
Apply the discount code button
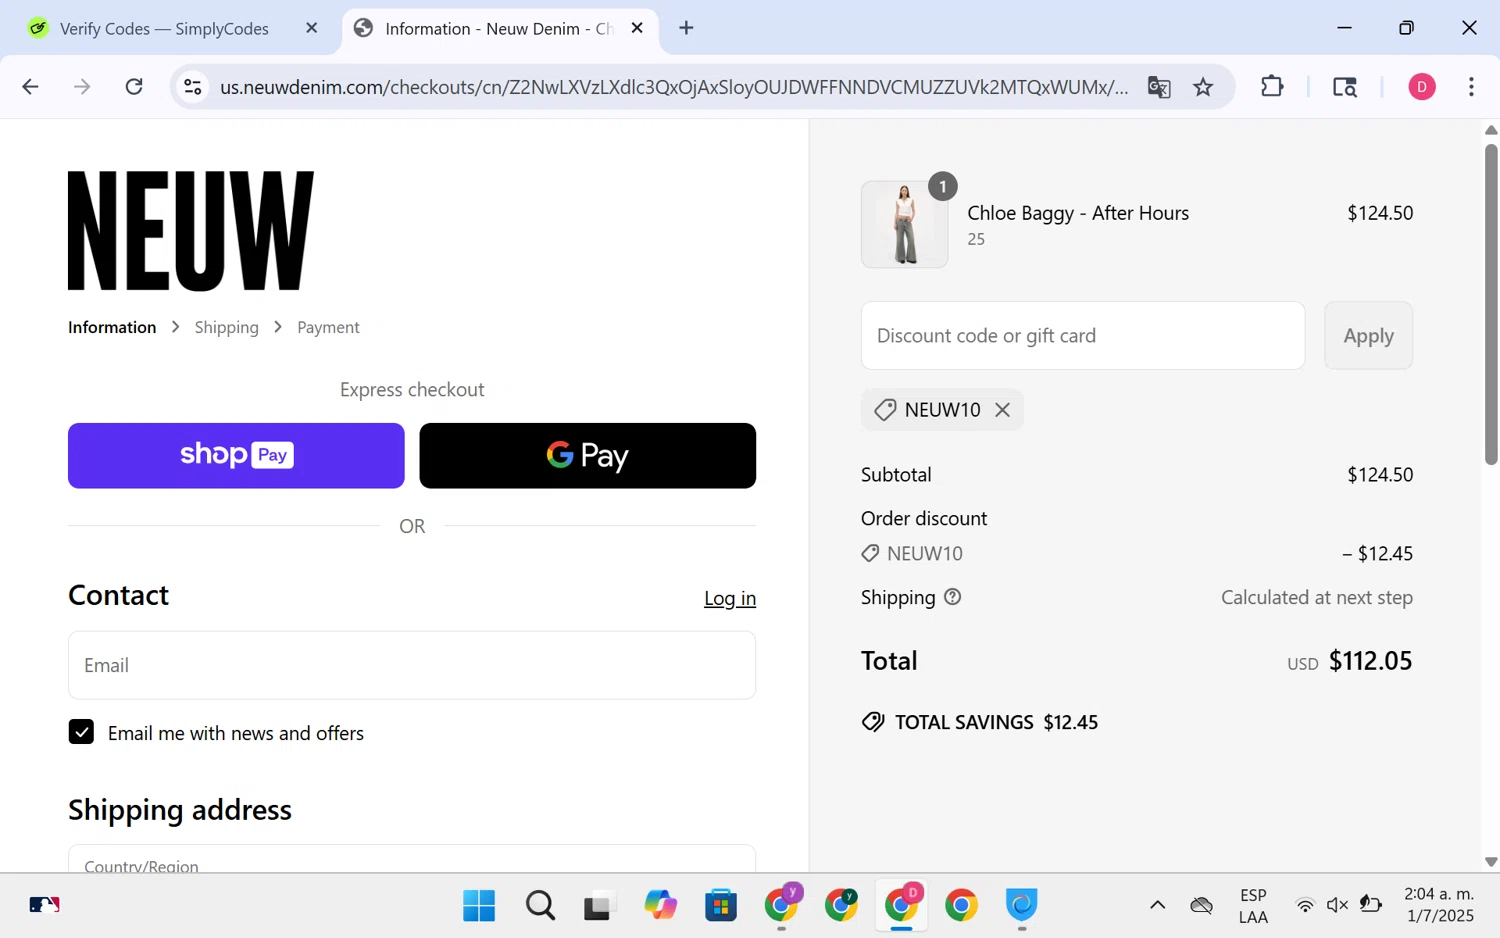click(x=1368, y=336)
